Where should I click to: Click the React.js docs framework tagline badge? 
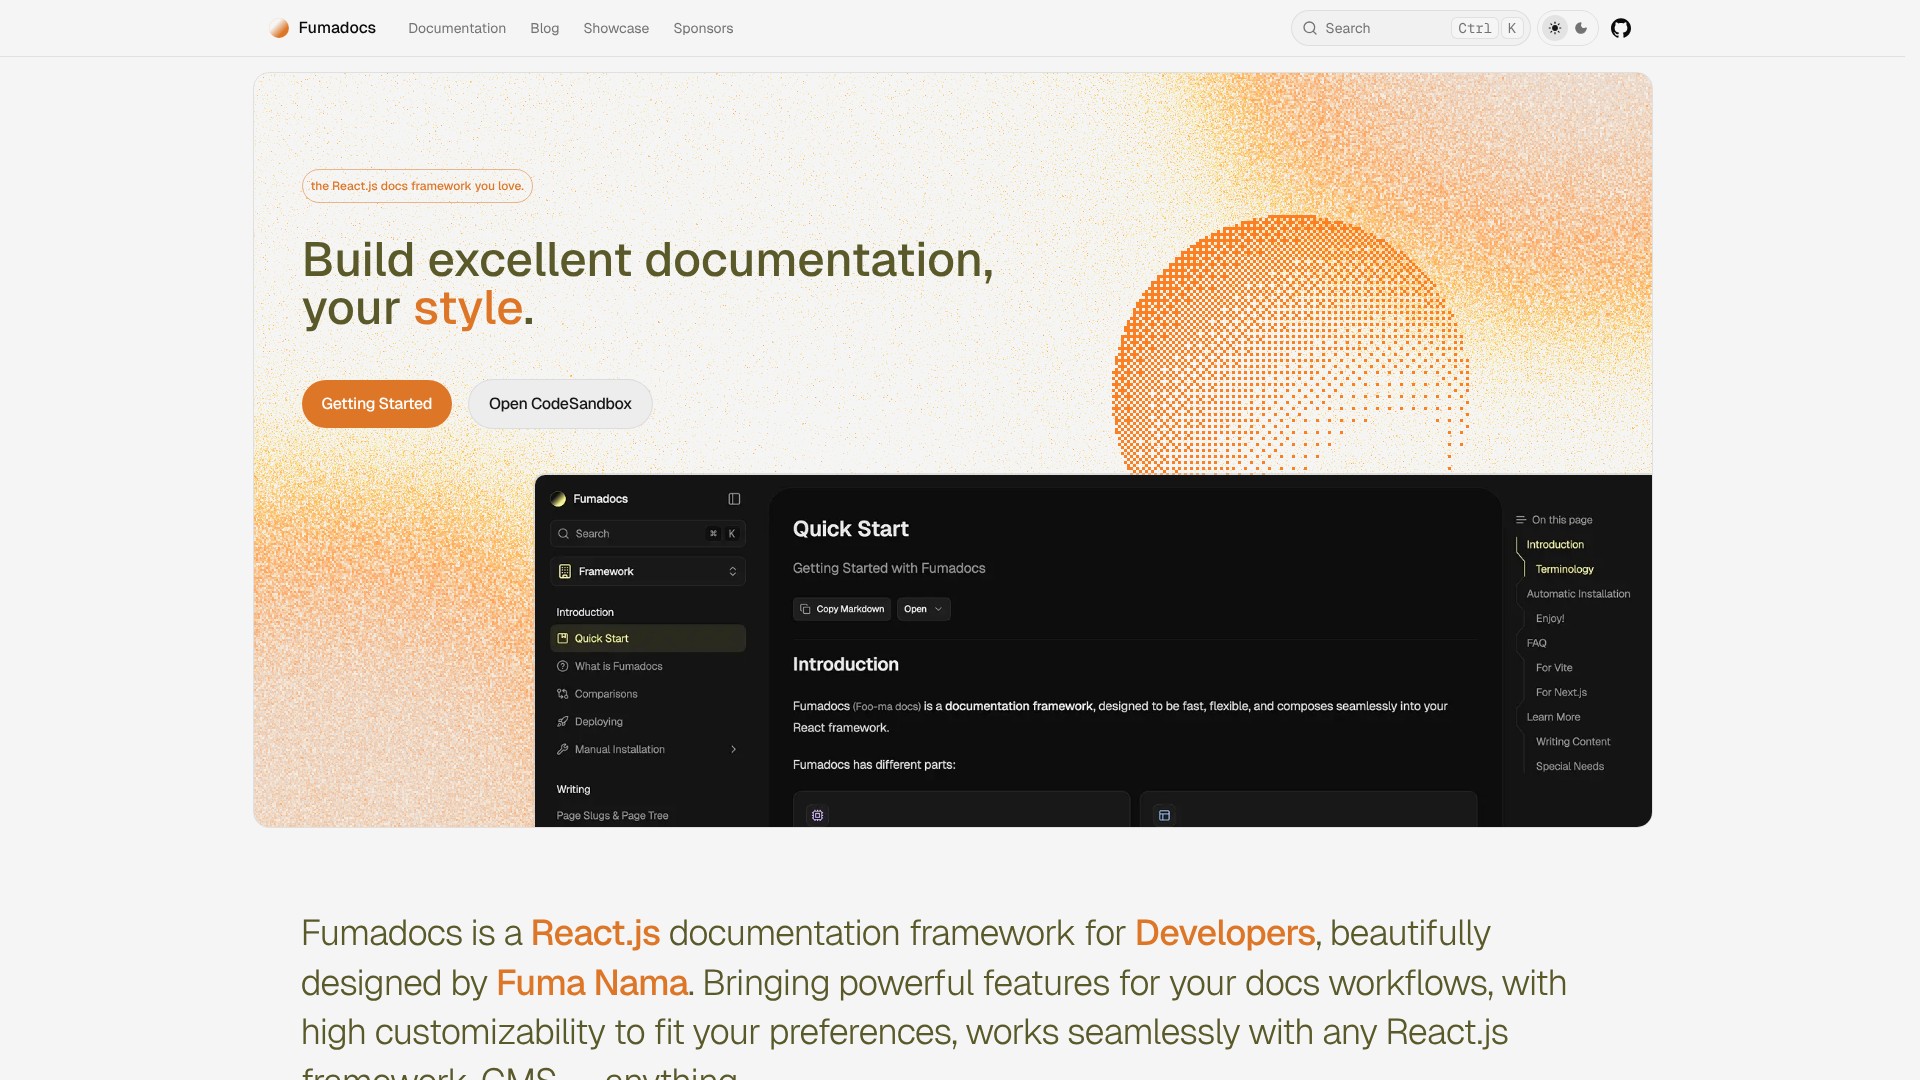417,186
